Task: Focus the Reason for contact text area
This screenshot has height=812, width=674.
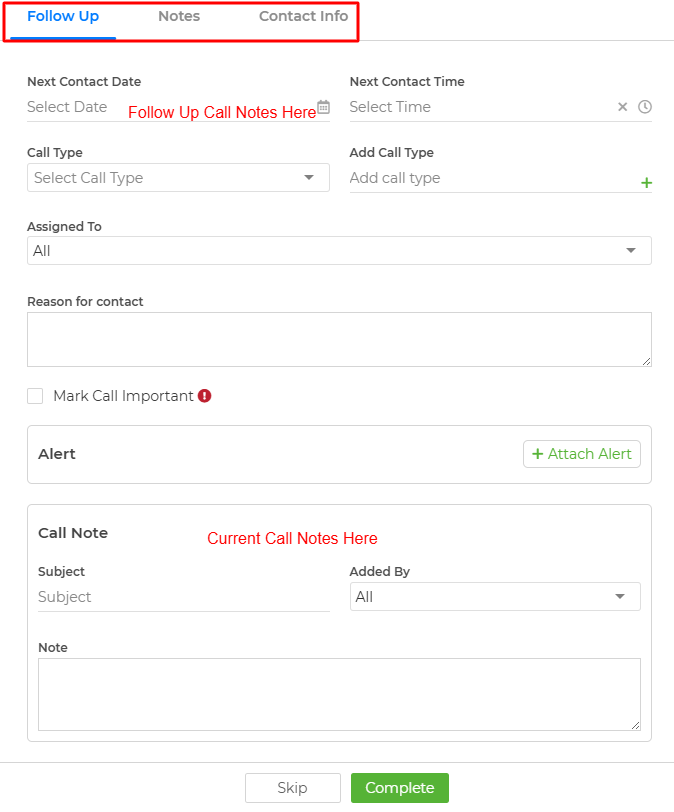Action: coord(339,339)
